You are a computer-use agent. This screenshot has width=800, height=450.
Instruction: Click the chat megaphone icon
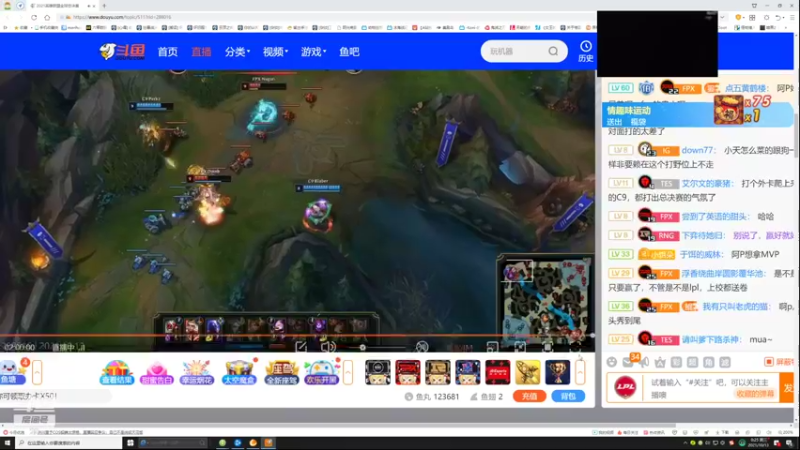(x=644, y=362)
